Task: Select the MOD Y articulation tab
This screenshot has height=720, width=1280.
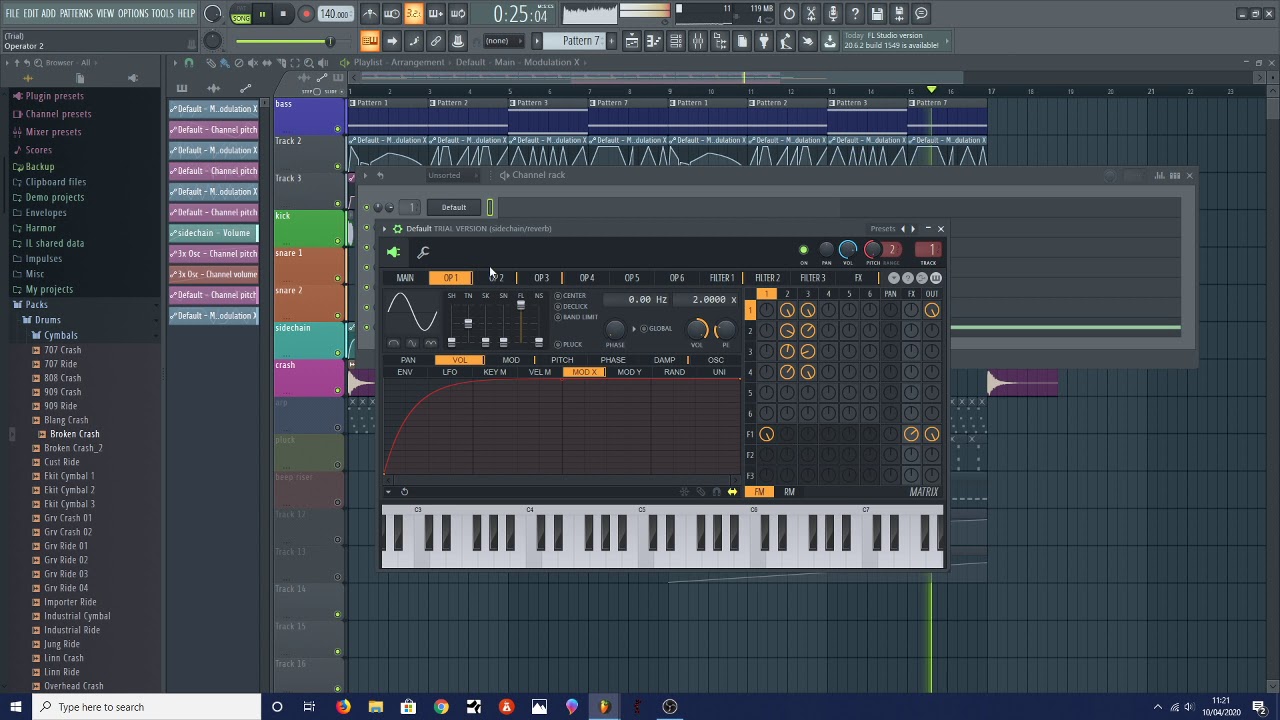Action: [629, 372]
